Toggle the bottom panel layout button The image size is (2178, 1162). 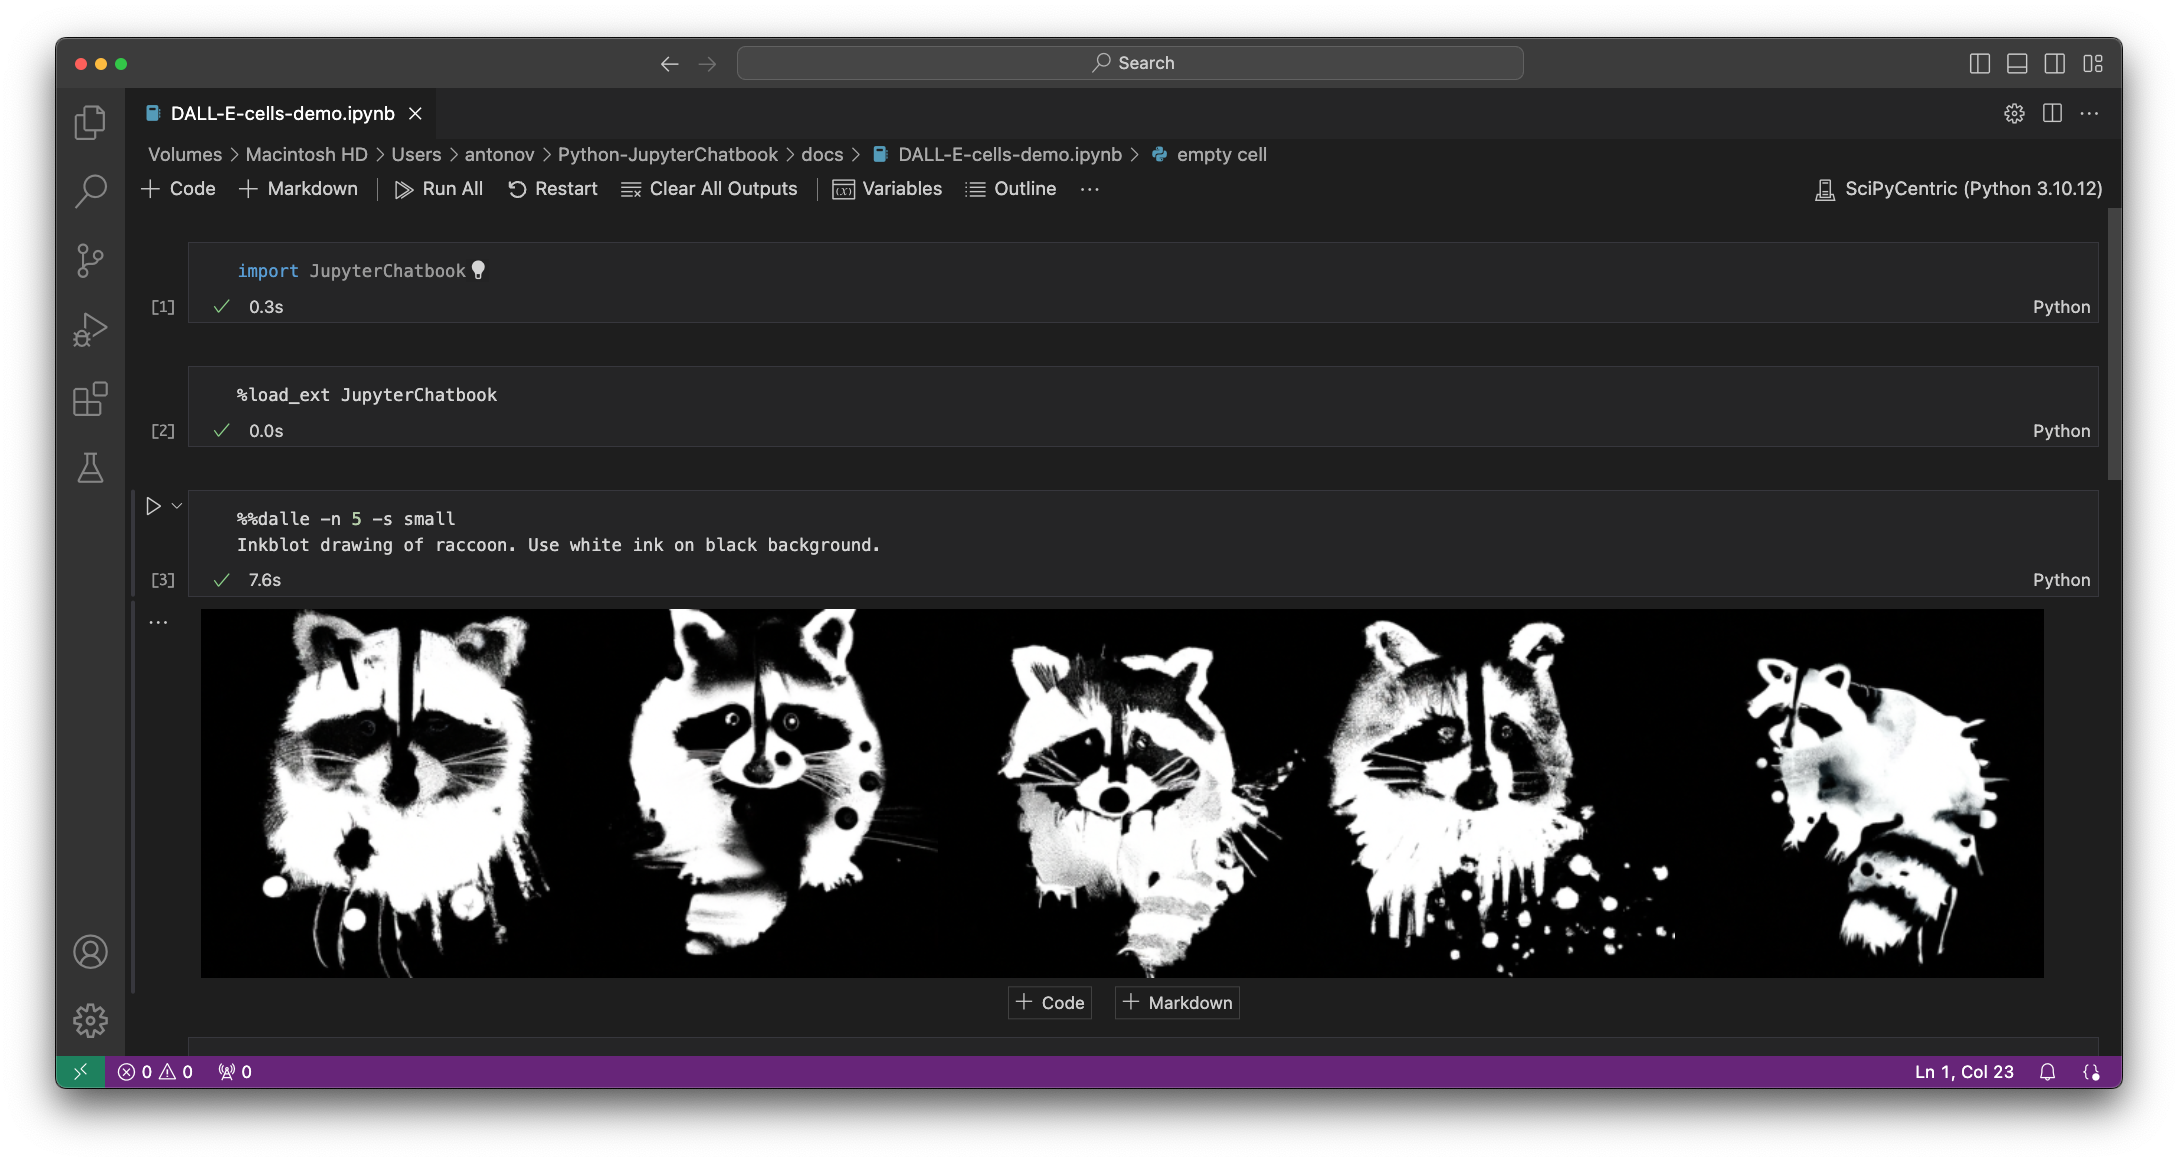pos(2017,64)
